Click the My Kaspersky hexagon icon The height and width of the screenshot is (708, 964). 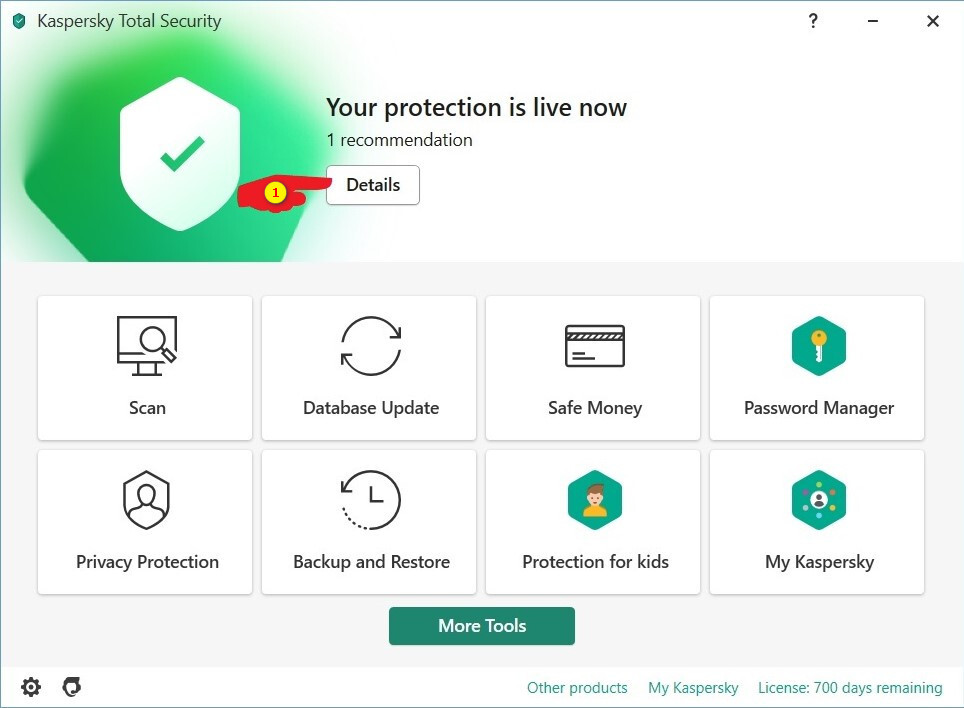coord(818,500)
